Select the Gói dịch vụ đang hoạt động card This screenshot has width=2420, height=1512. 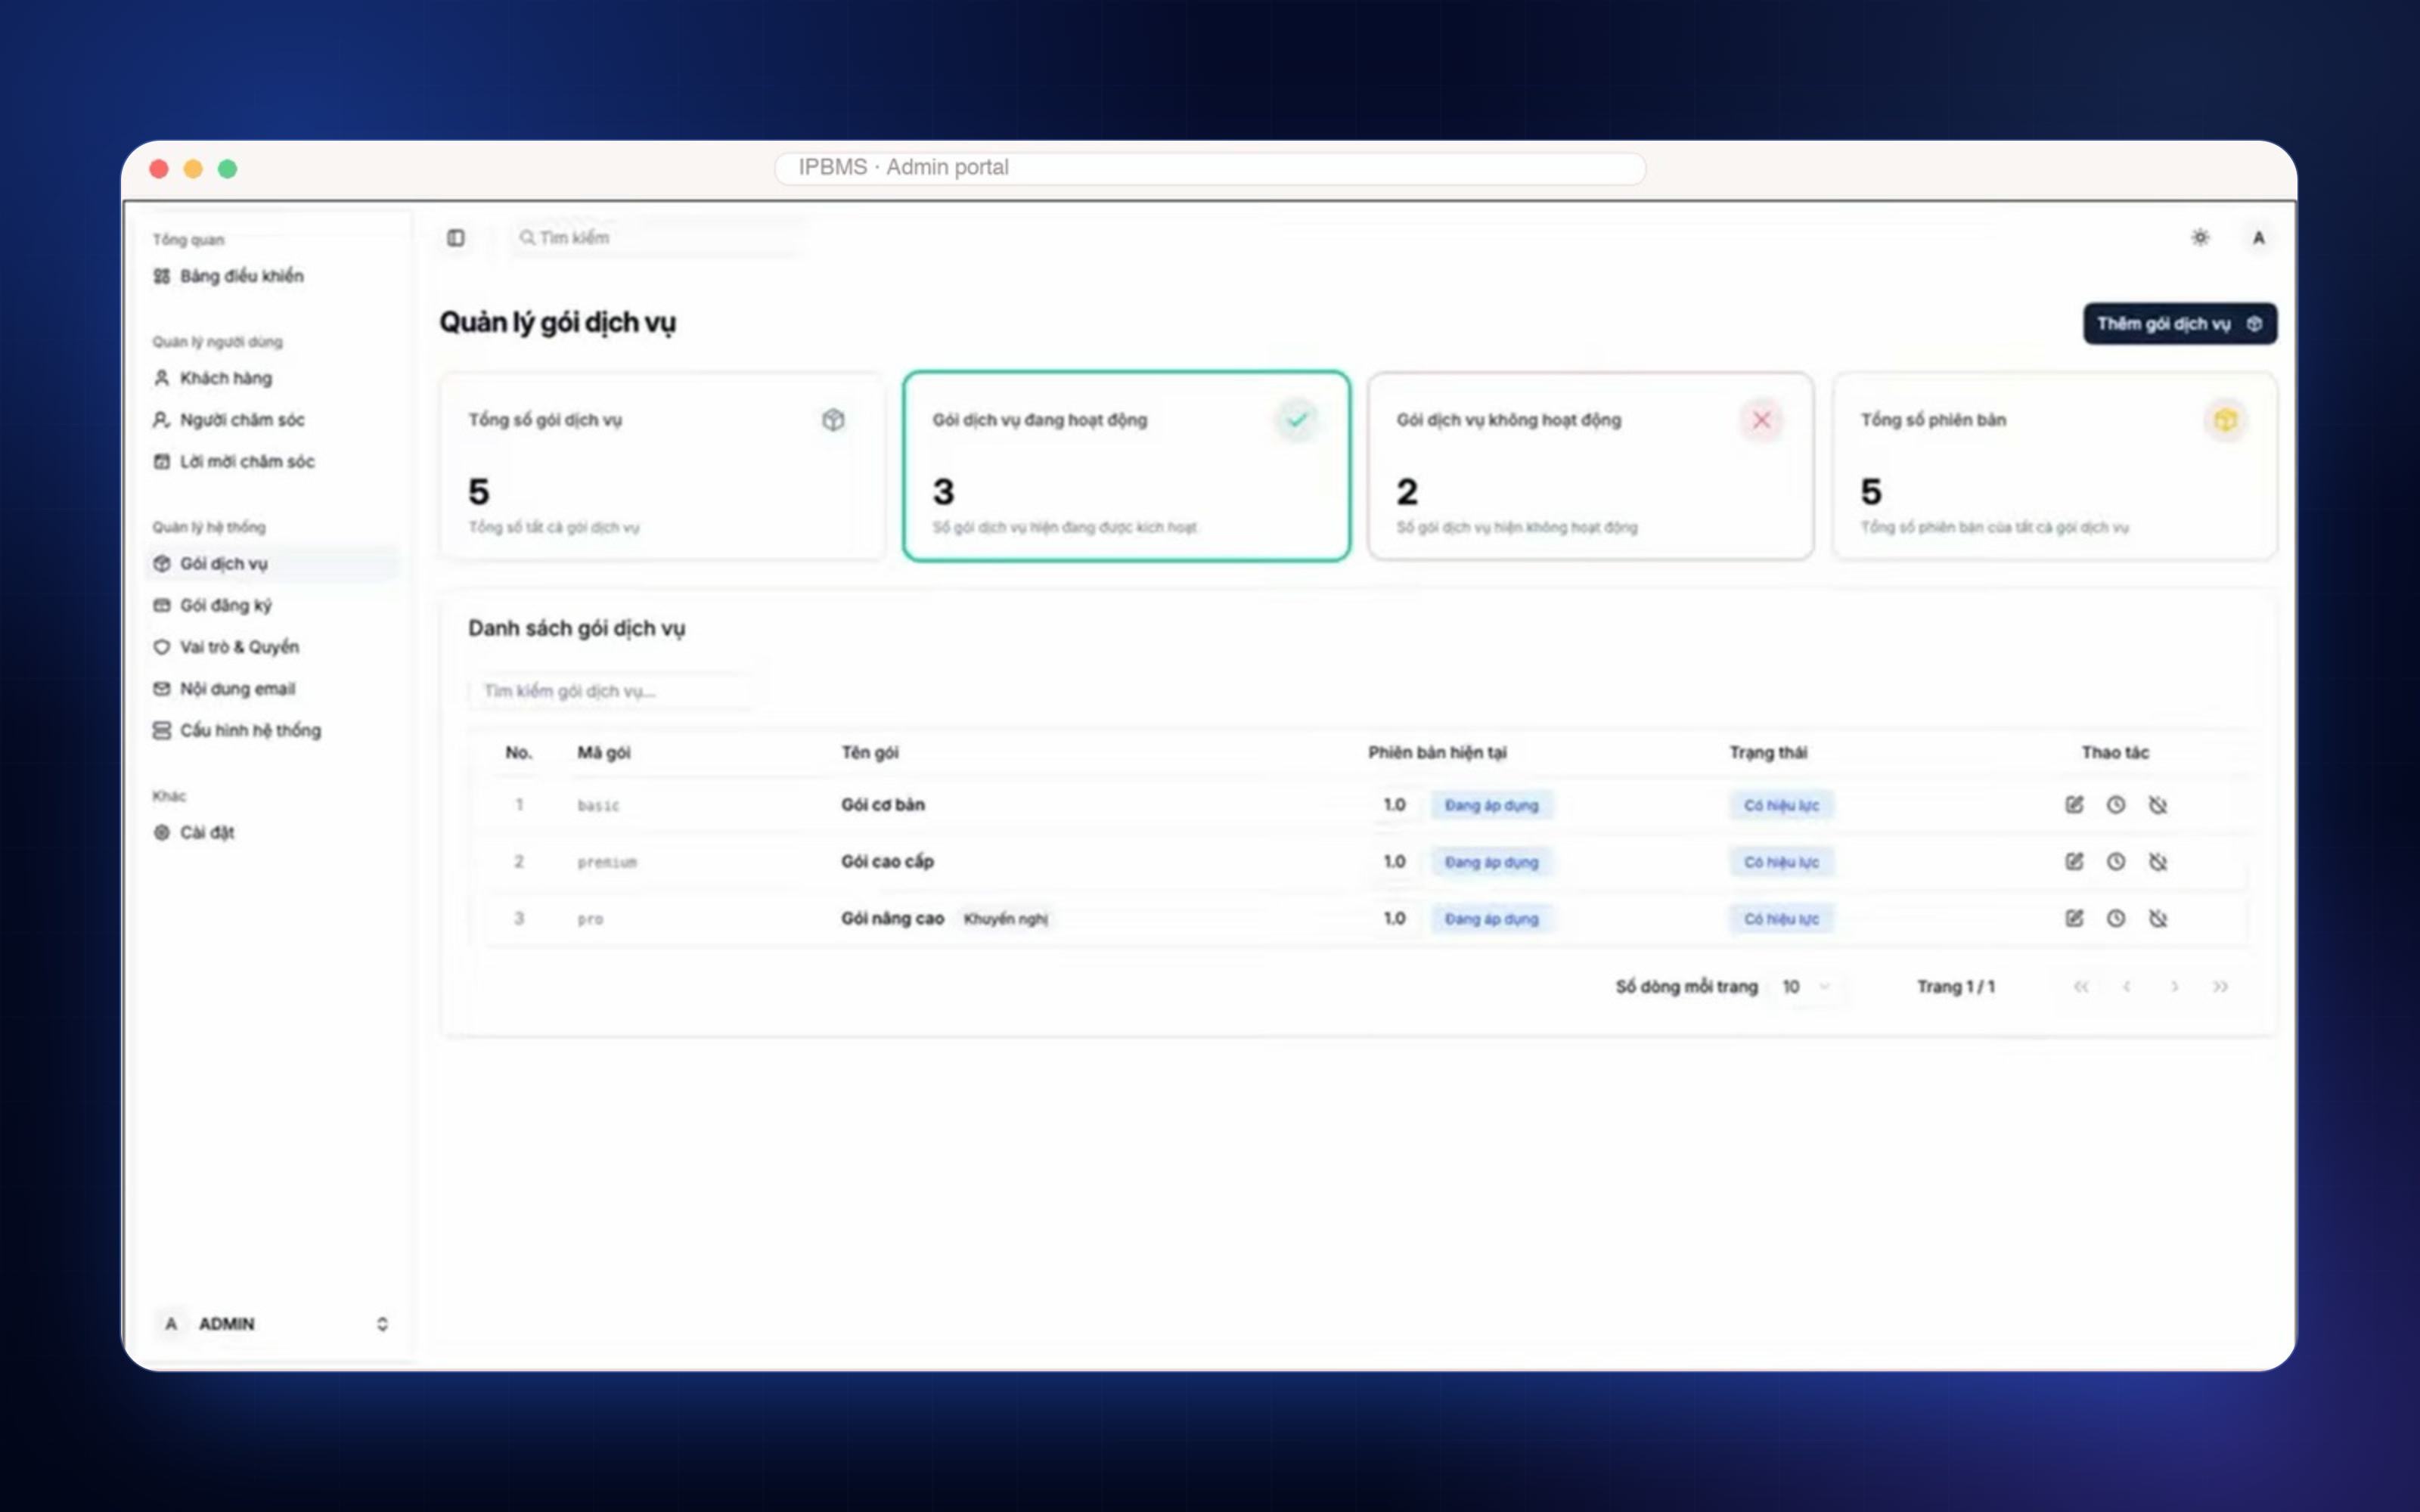1126,466
